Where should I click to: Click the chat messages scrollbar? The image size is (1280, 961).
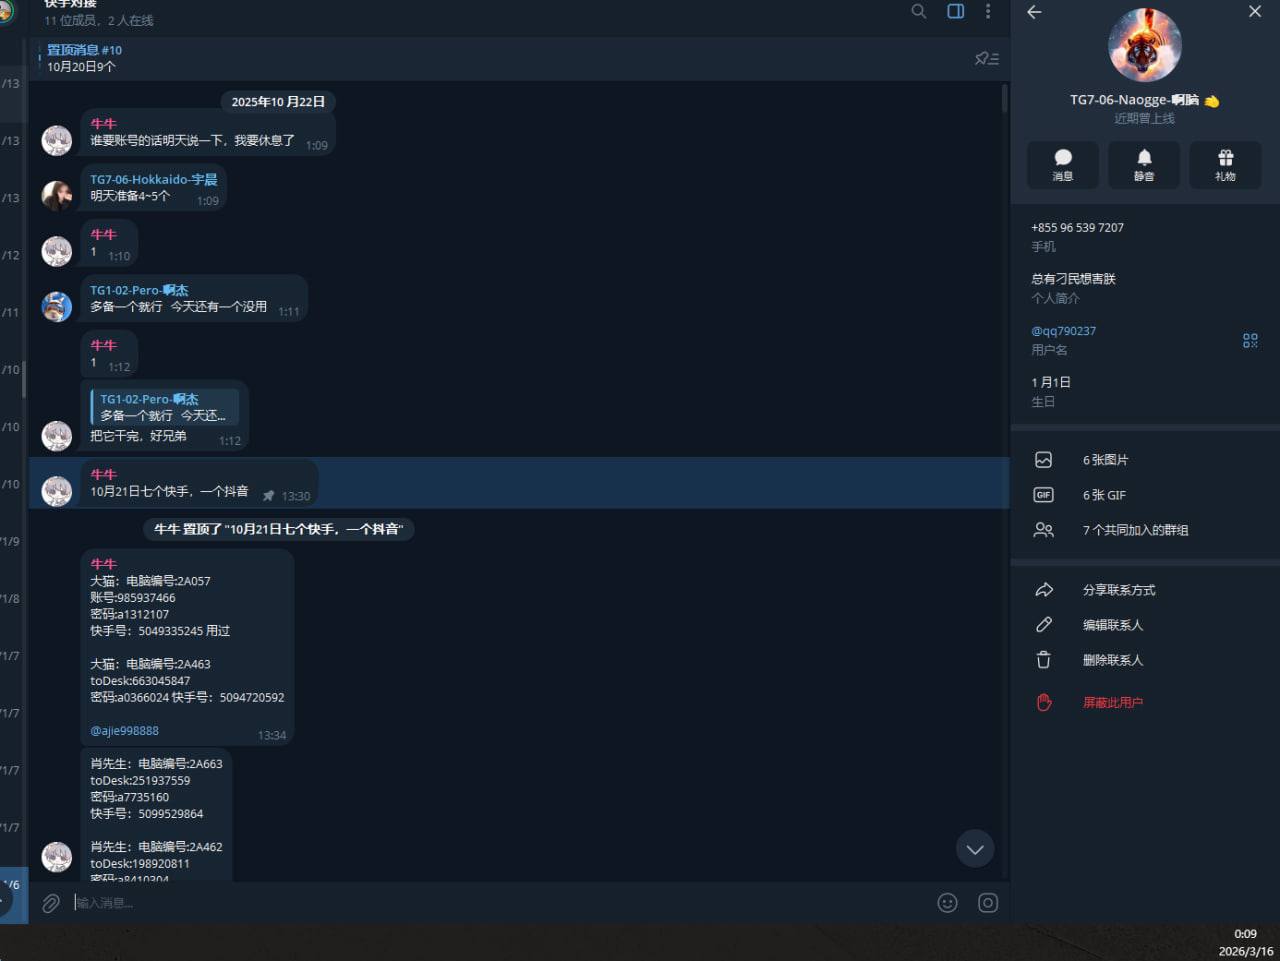tap(1004, 100)
